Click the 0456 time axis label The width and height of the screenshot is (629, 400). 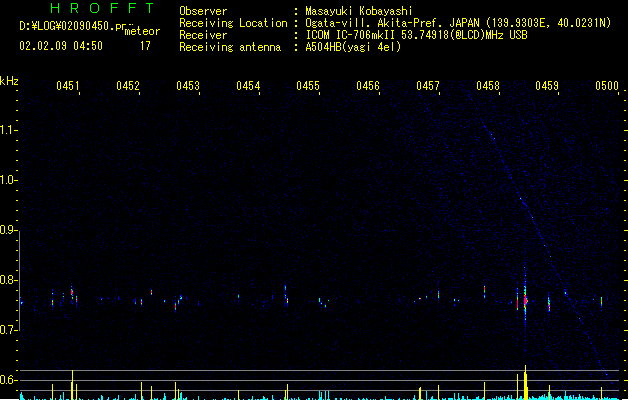pyautogui.click(x=368, y=86)
